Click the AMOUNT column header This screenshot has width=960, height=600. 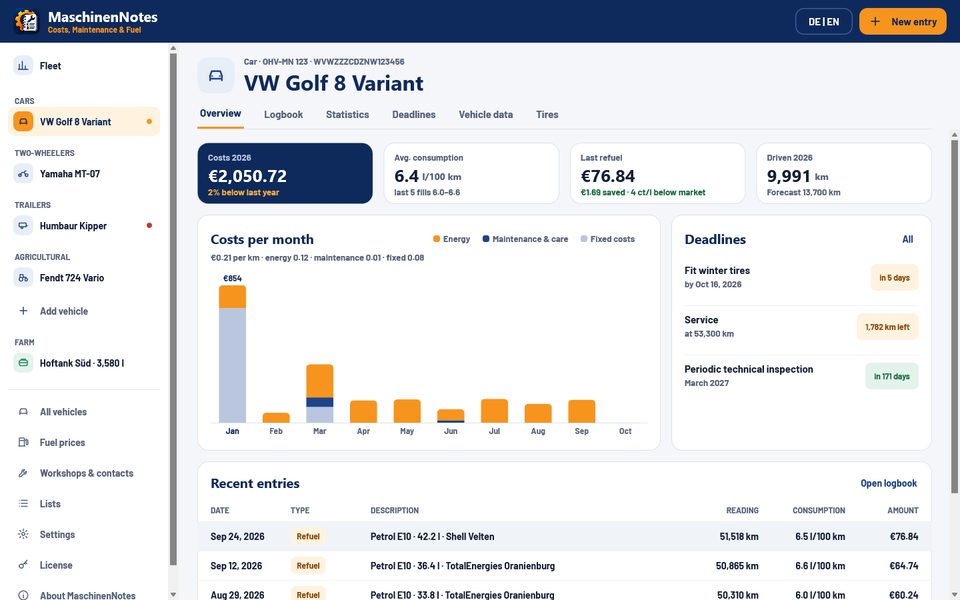click(902, 510)
